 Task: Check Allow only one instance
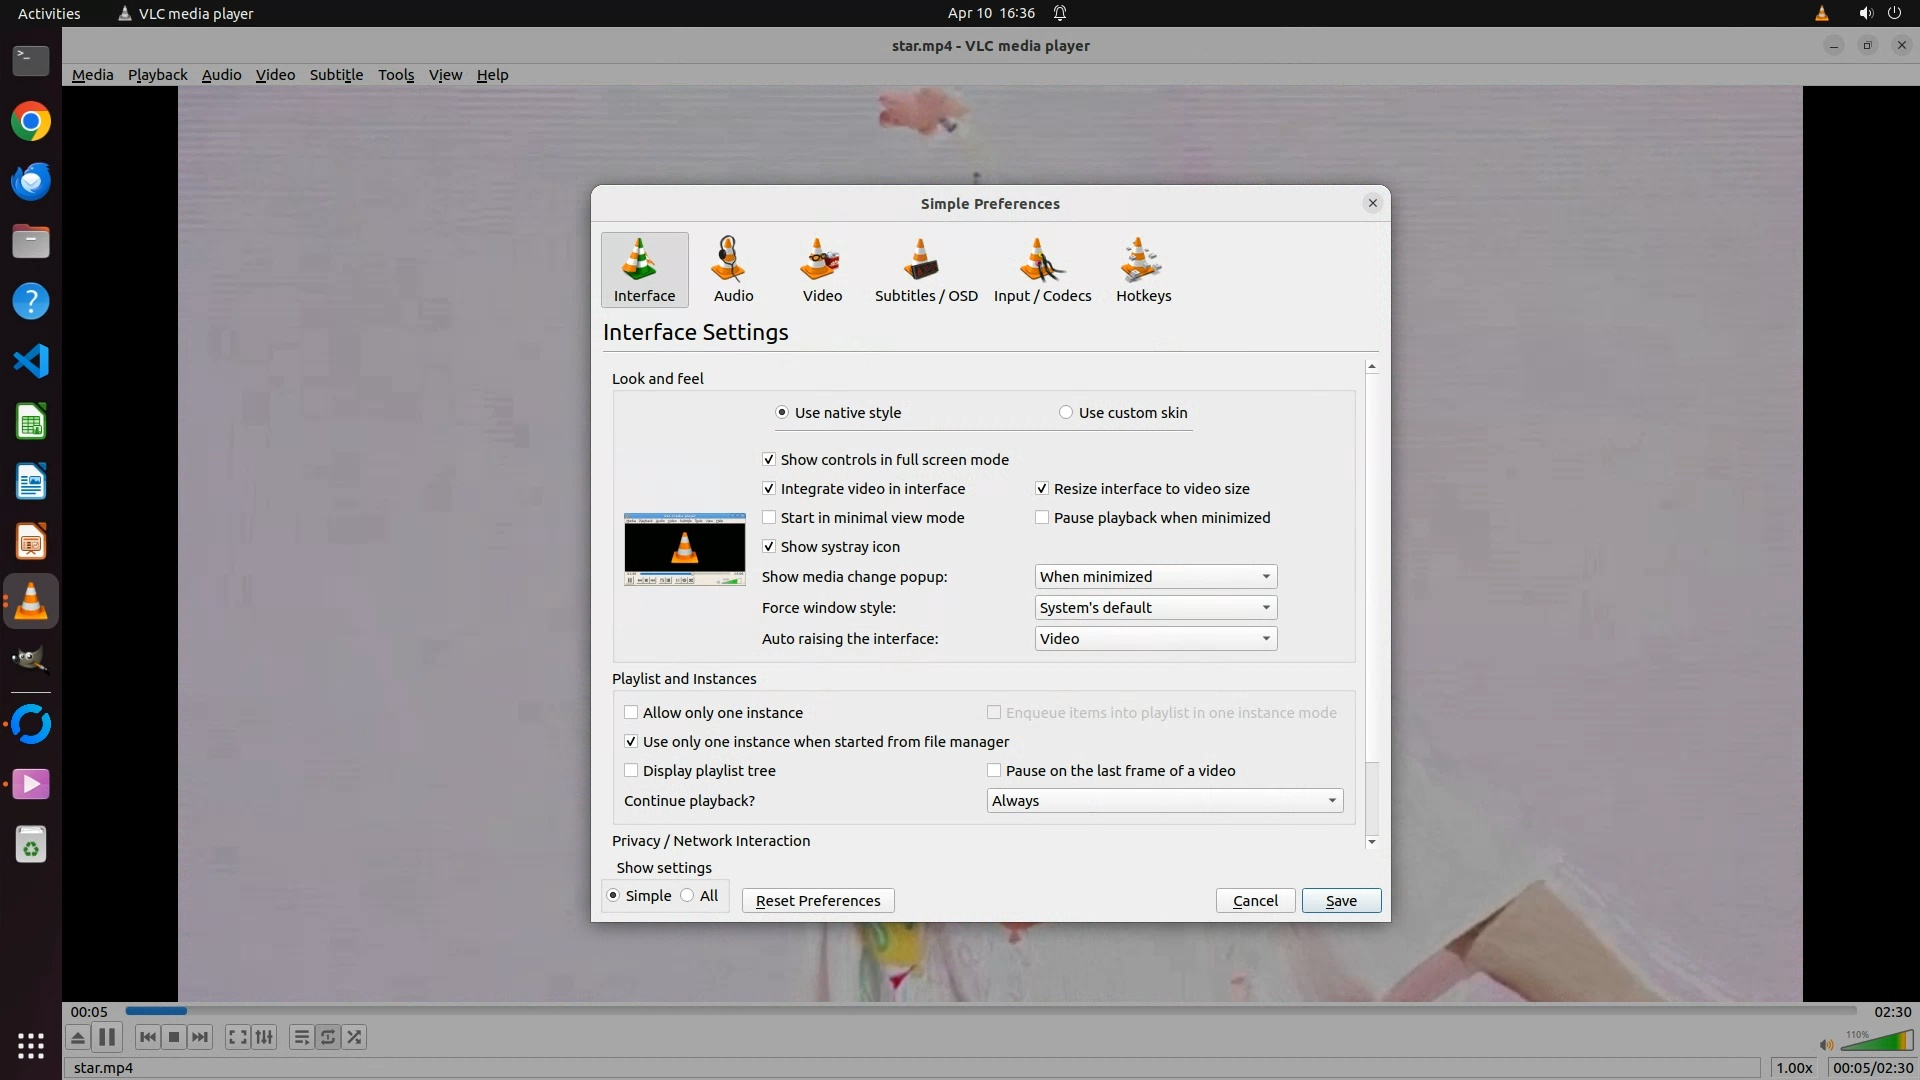point(631,713)
